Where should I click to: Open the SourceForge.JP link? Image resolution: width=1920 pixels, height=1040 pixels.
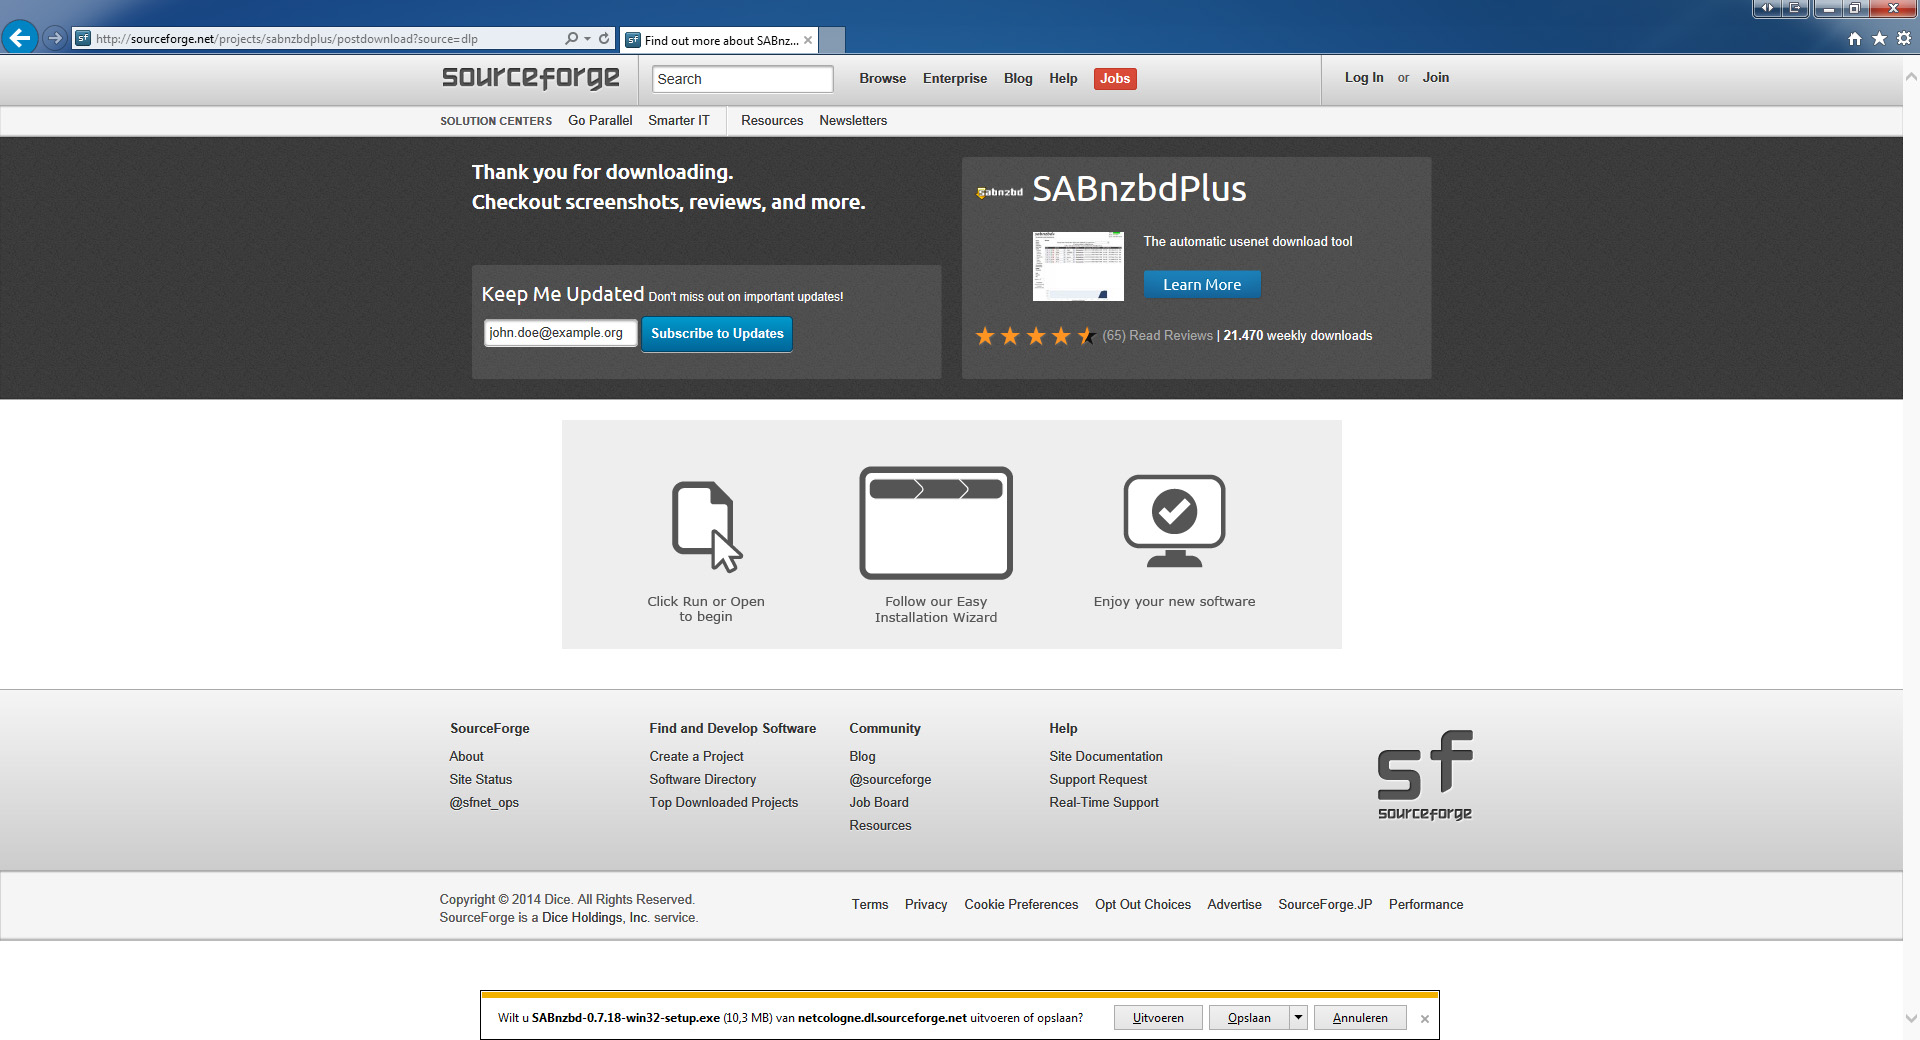(1325, 904)
